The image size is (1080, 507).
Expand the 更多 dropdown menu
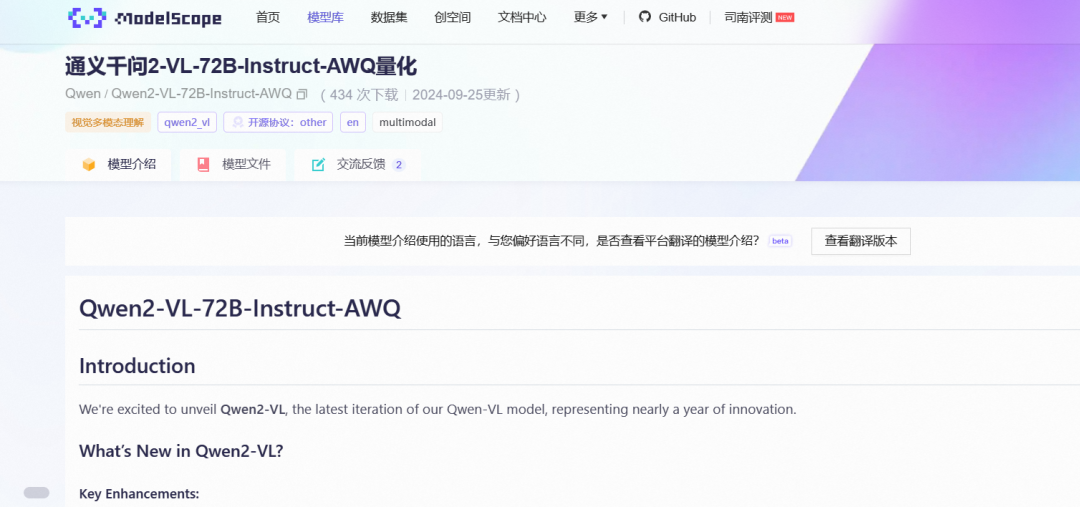[x=590, y=17]
